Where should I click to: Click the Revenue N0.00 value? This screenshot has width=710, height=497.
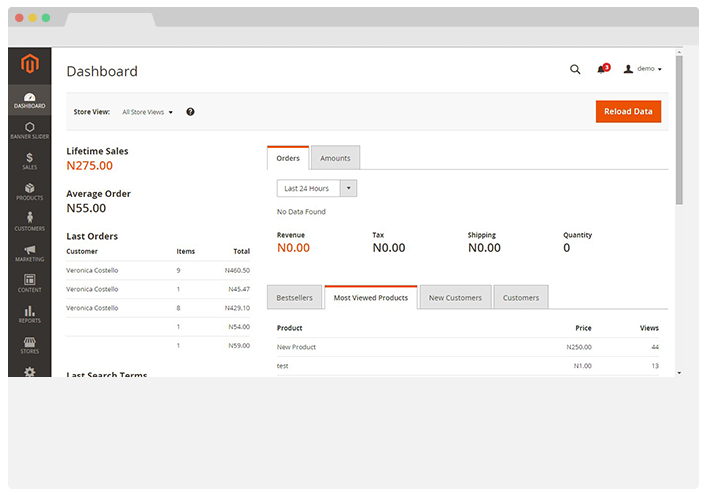(x=293, y=248)
